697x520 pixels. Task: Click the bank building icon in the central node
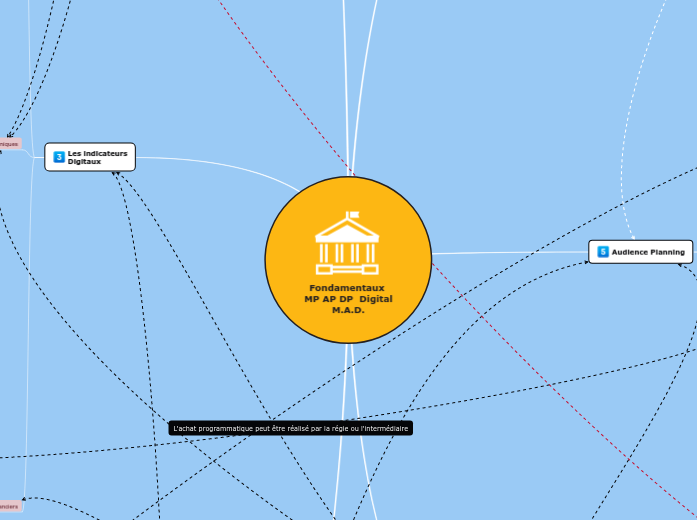347,243
